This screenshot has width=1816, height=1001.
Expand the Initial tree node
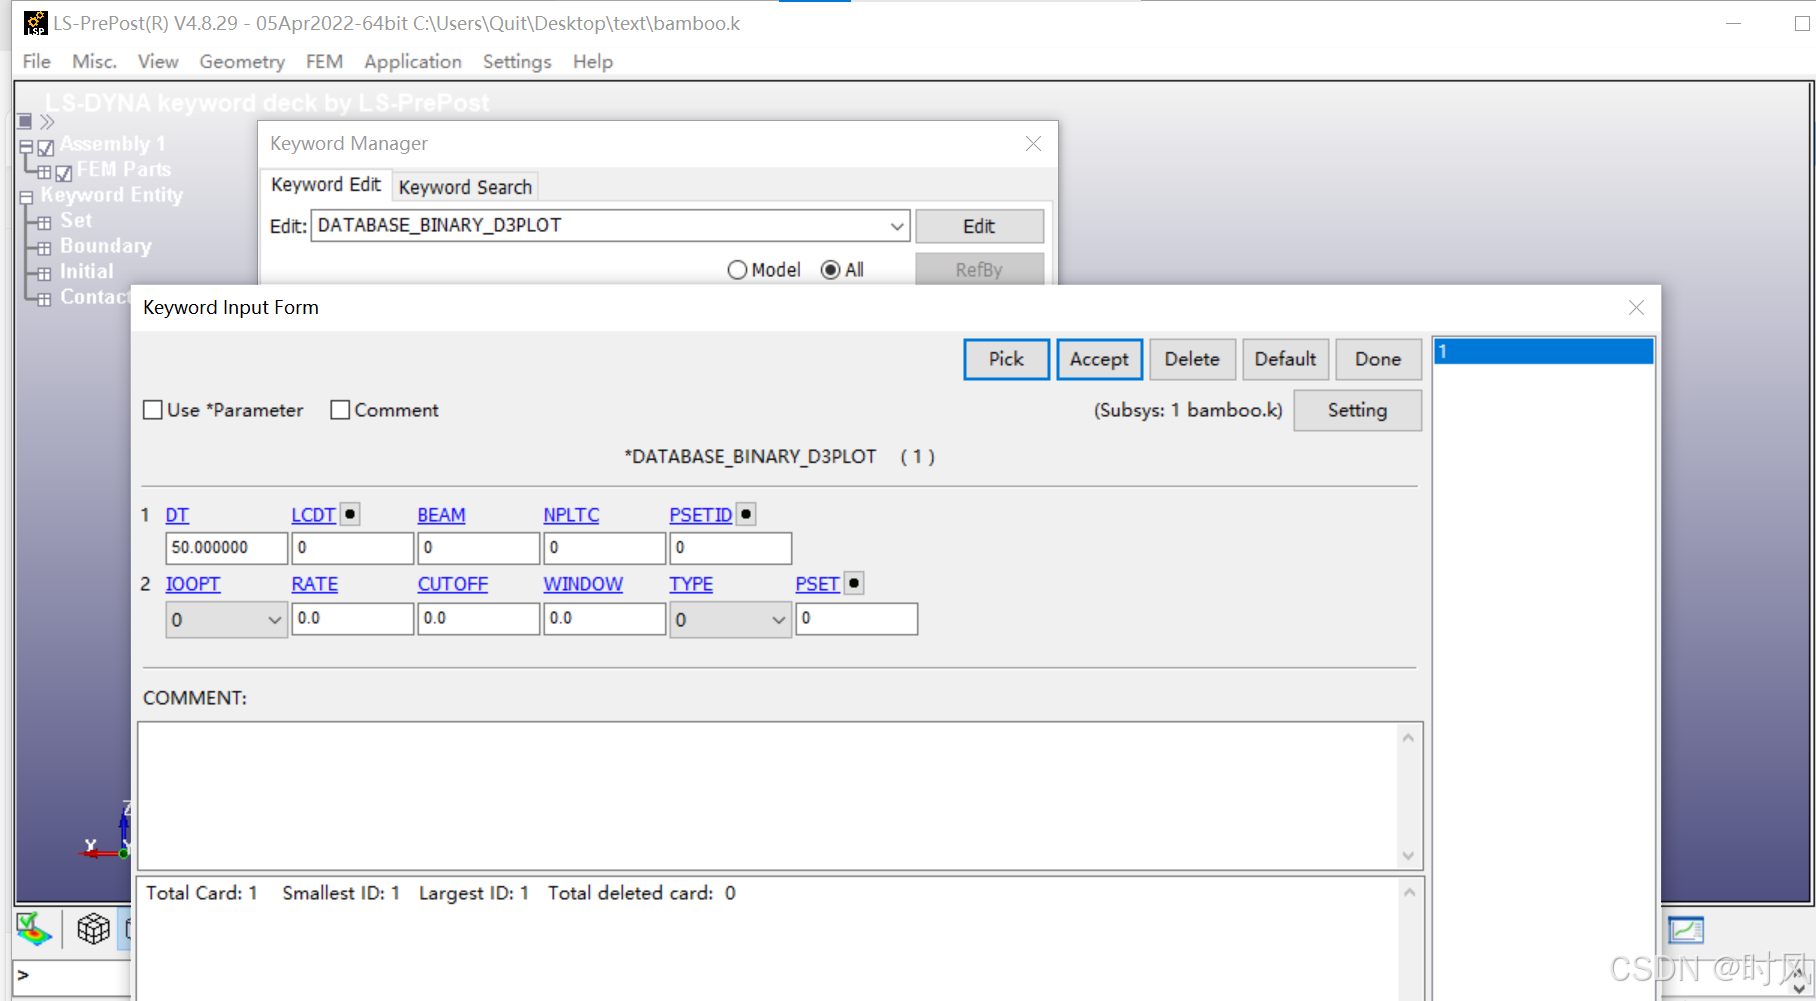[x=44, y=273]
